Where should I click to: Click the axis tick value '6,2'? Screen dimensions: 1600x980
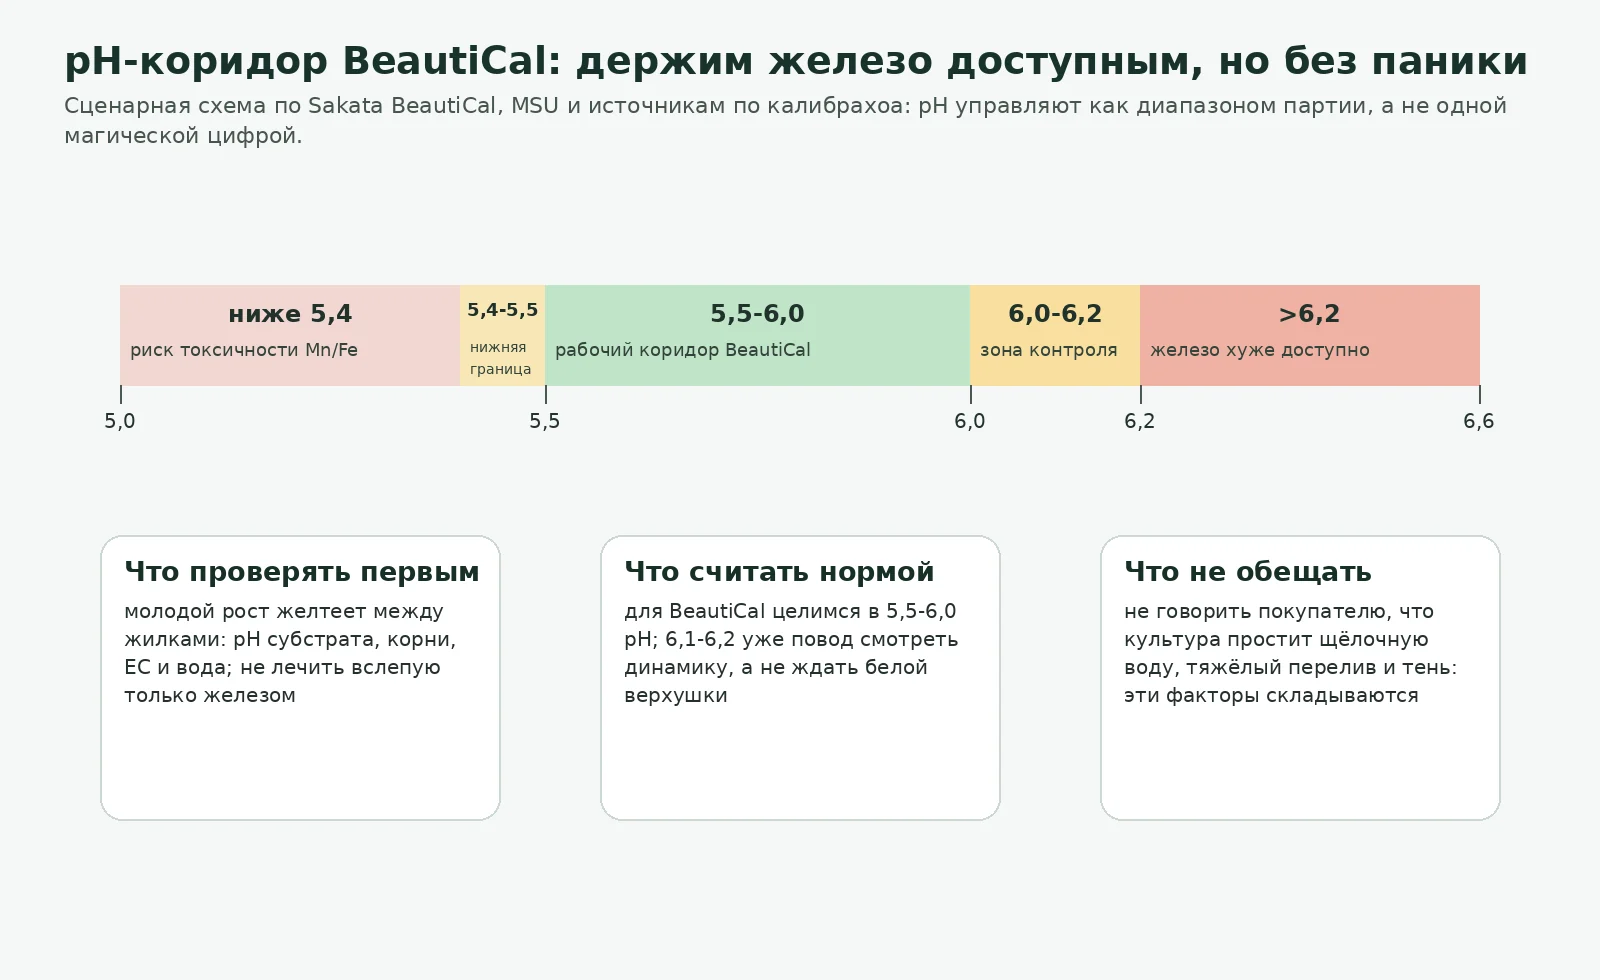tap(1140, 421)
